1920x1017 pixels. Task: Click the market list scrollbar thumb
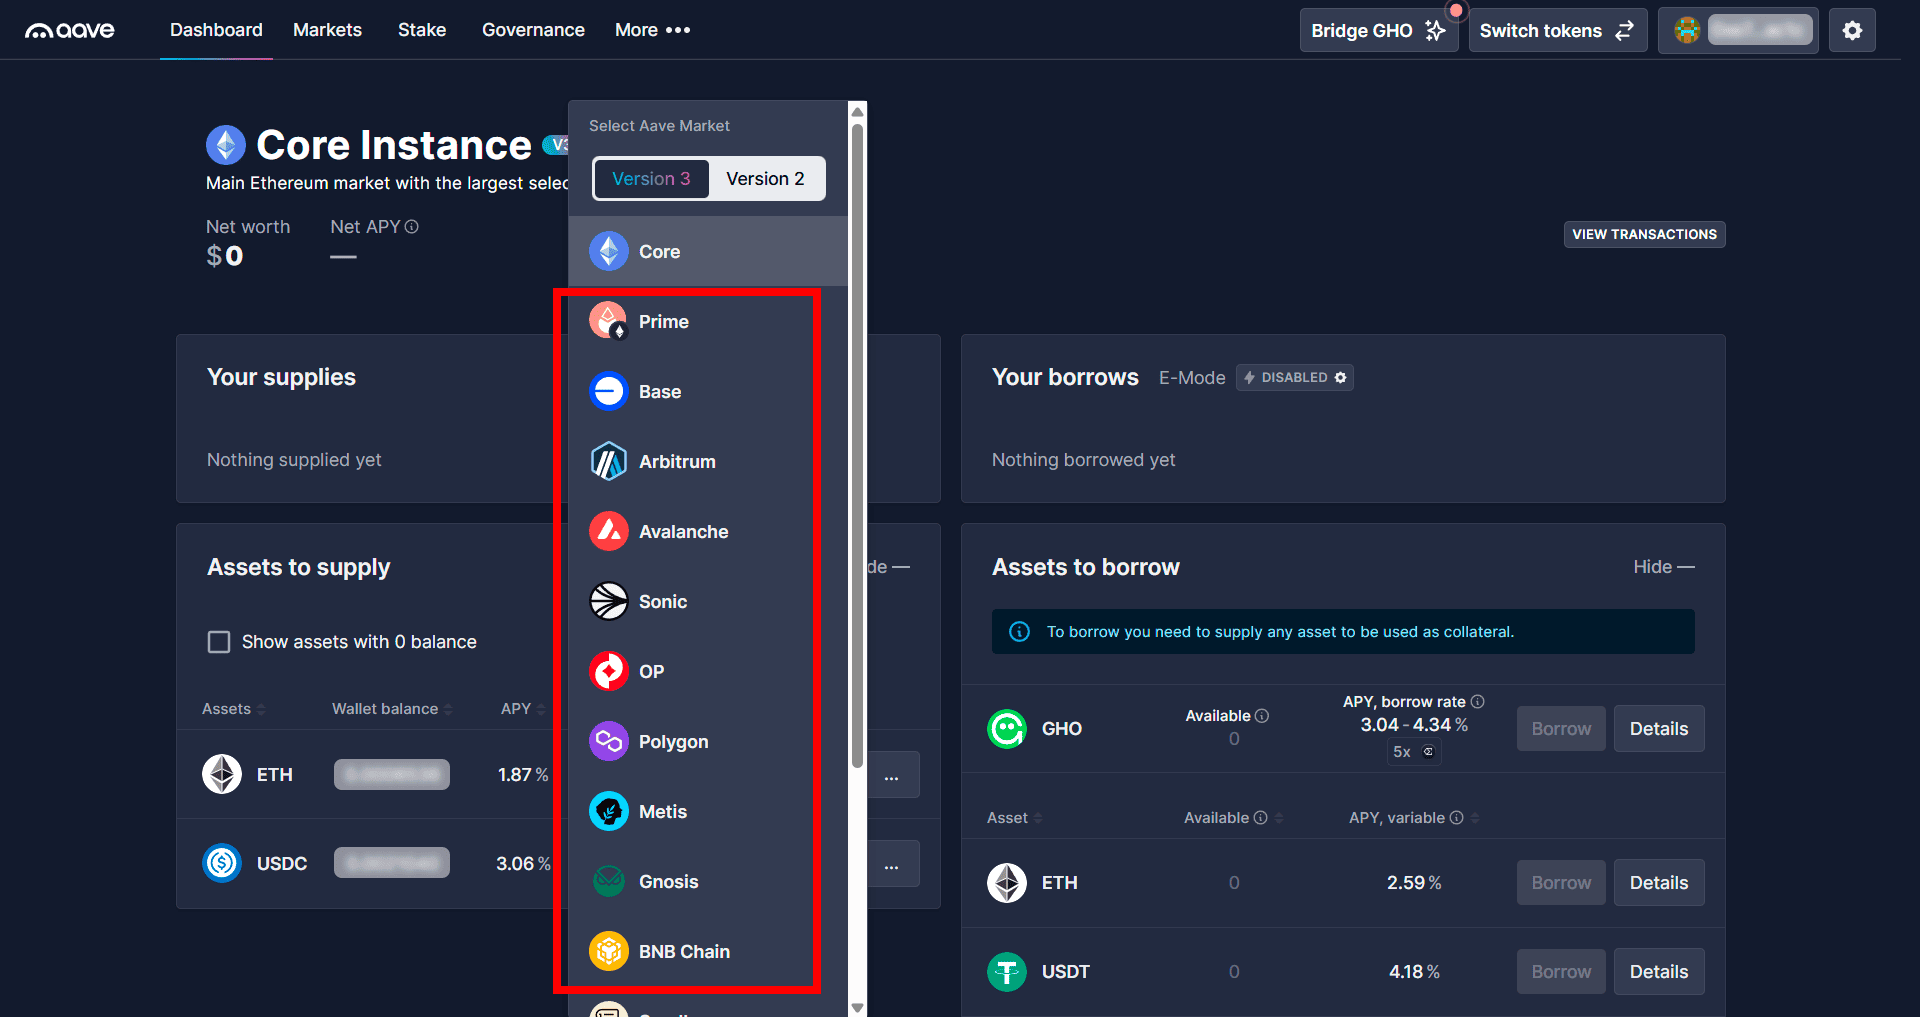coord(857,445)
